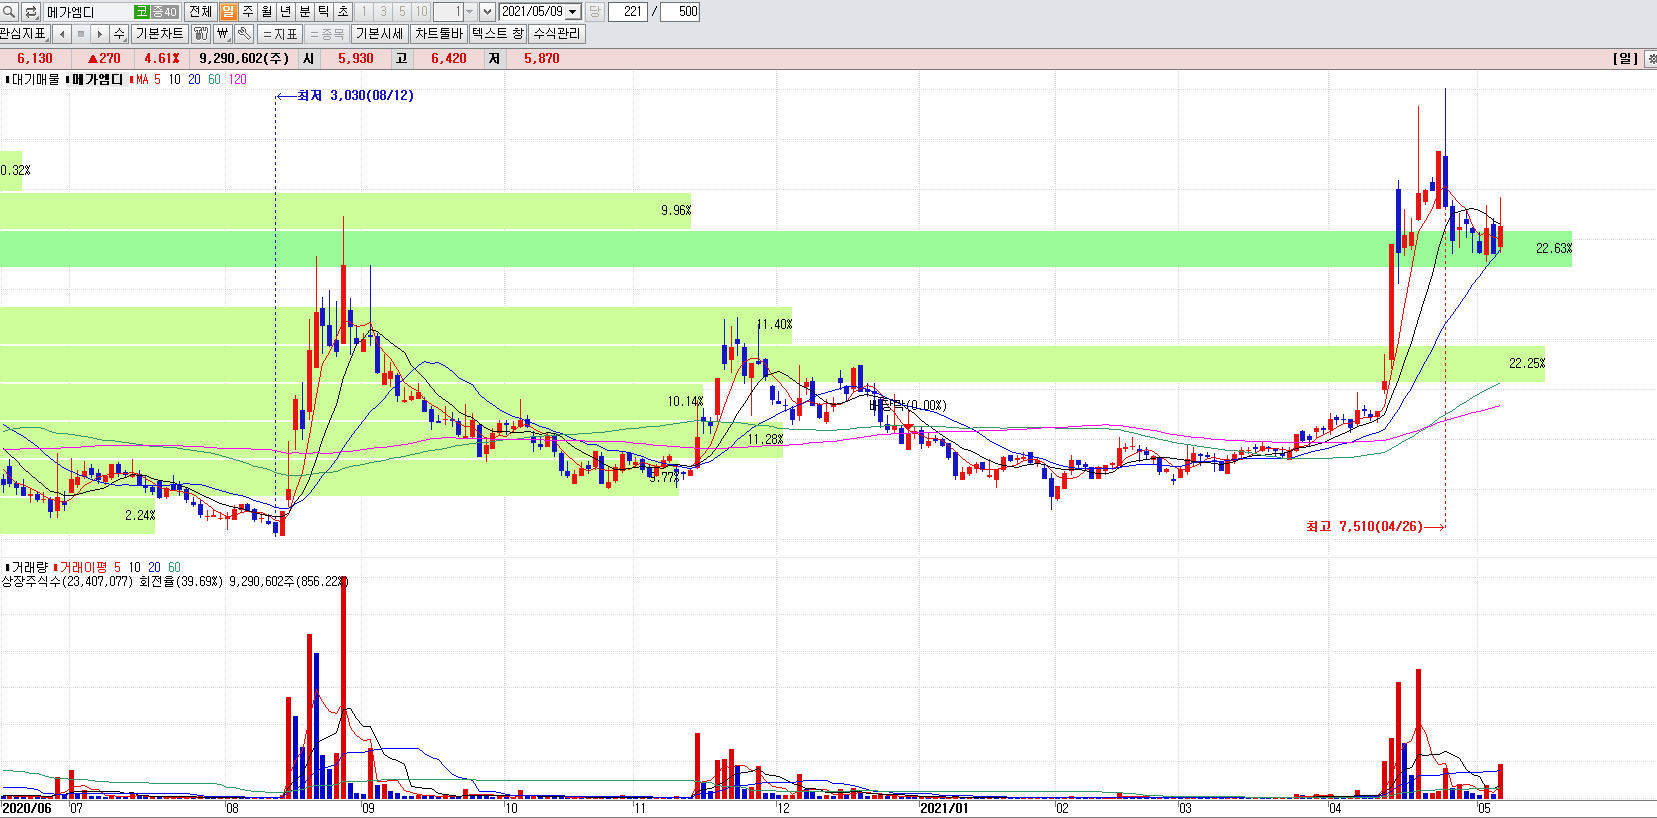Click the 수 toolbar button
Viewport: 1657px width, 818px height.
tap(119, 34)
